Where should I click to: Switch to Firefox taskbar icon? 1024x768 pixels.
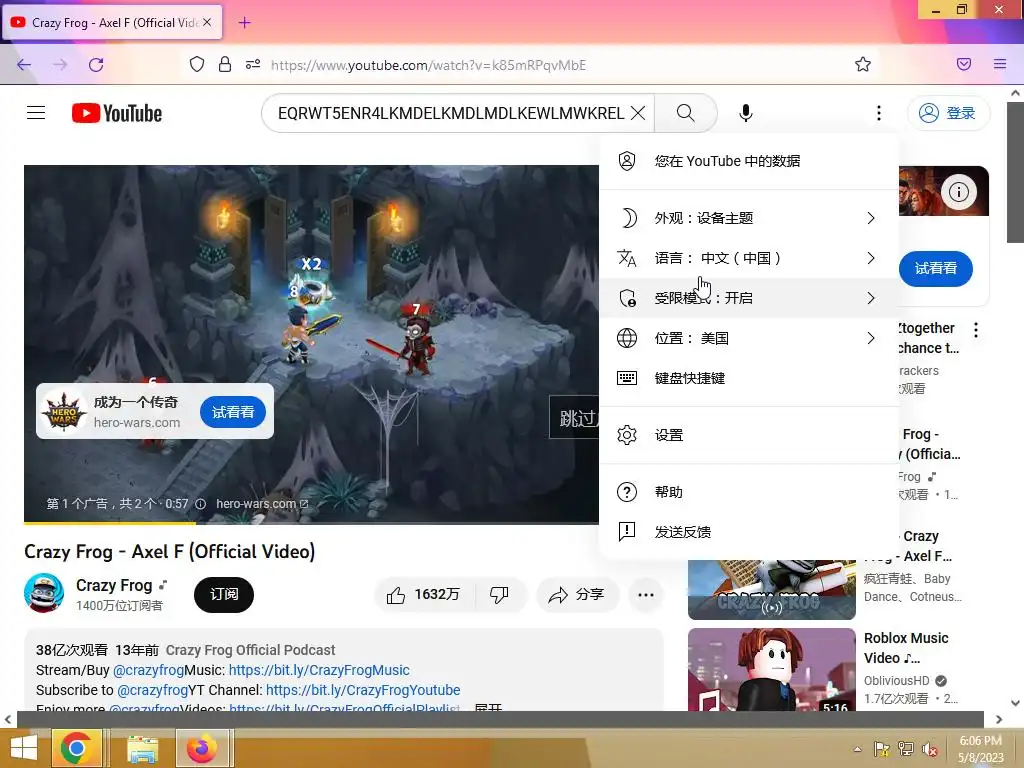click(202, 748)
